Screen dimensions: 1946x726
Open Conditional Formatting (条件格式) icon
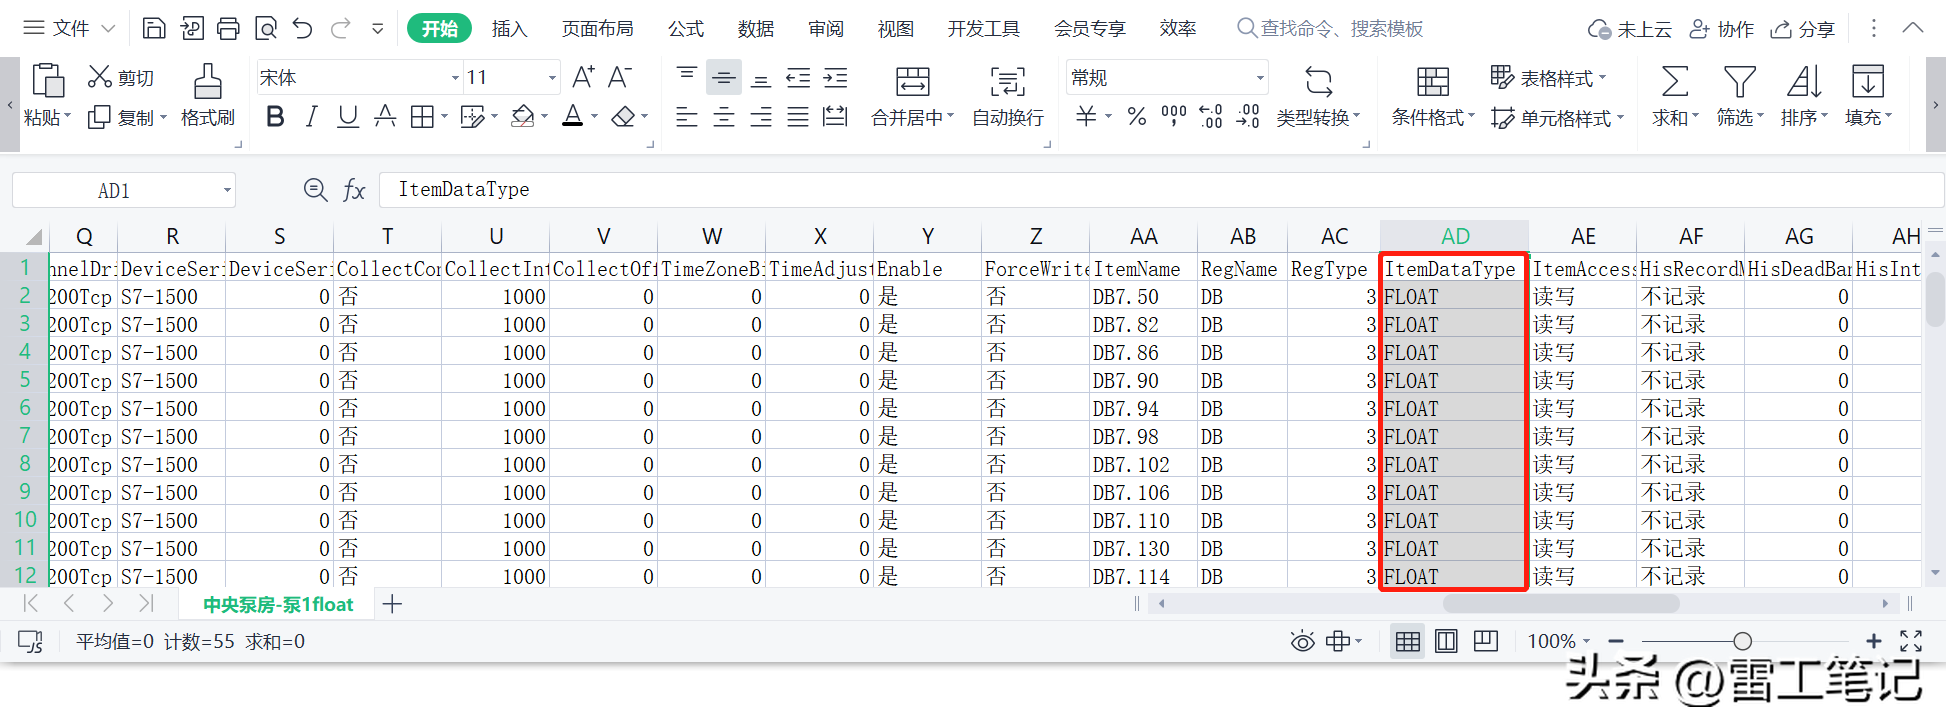click(1432, 82)
